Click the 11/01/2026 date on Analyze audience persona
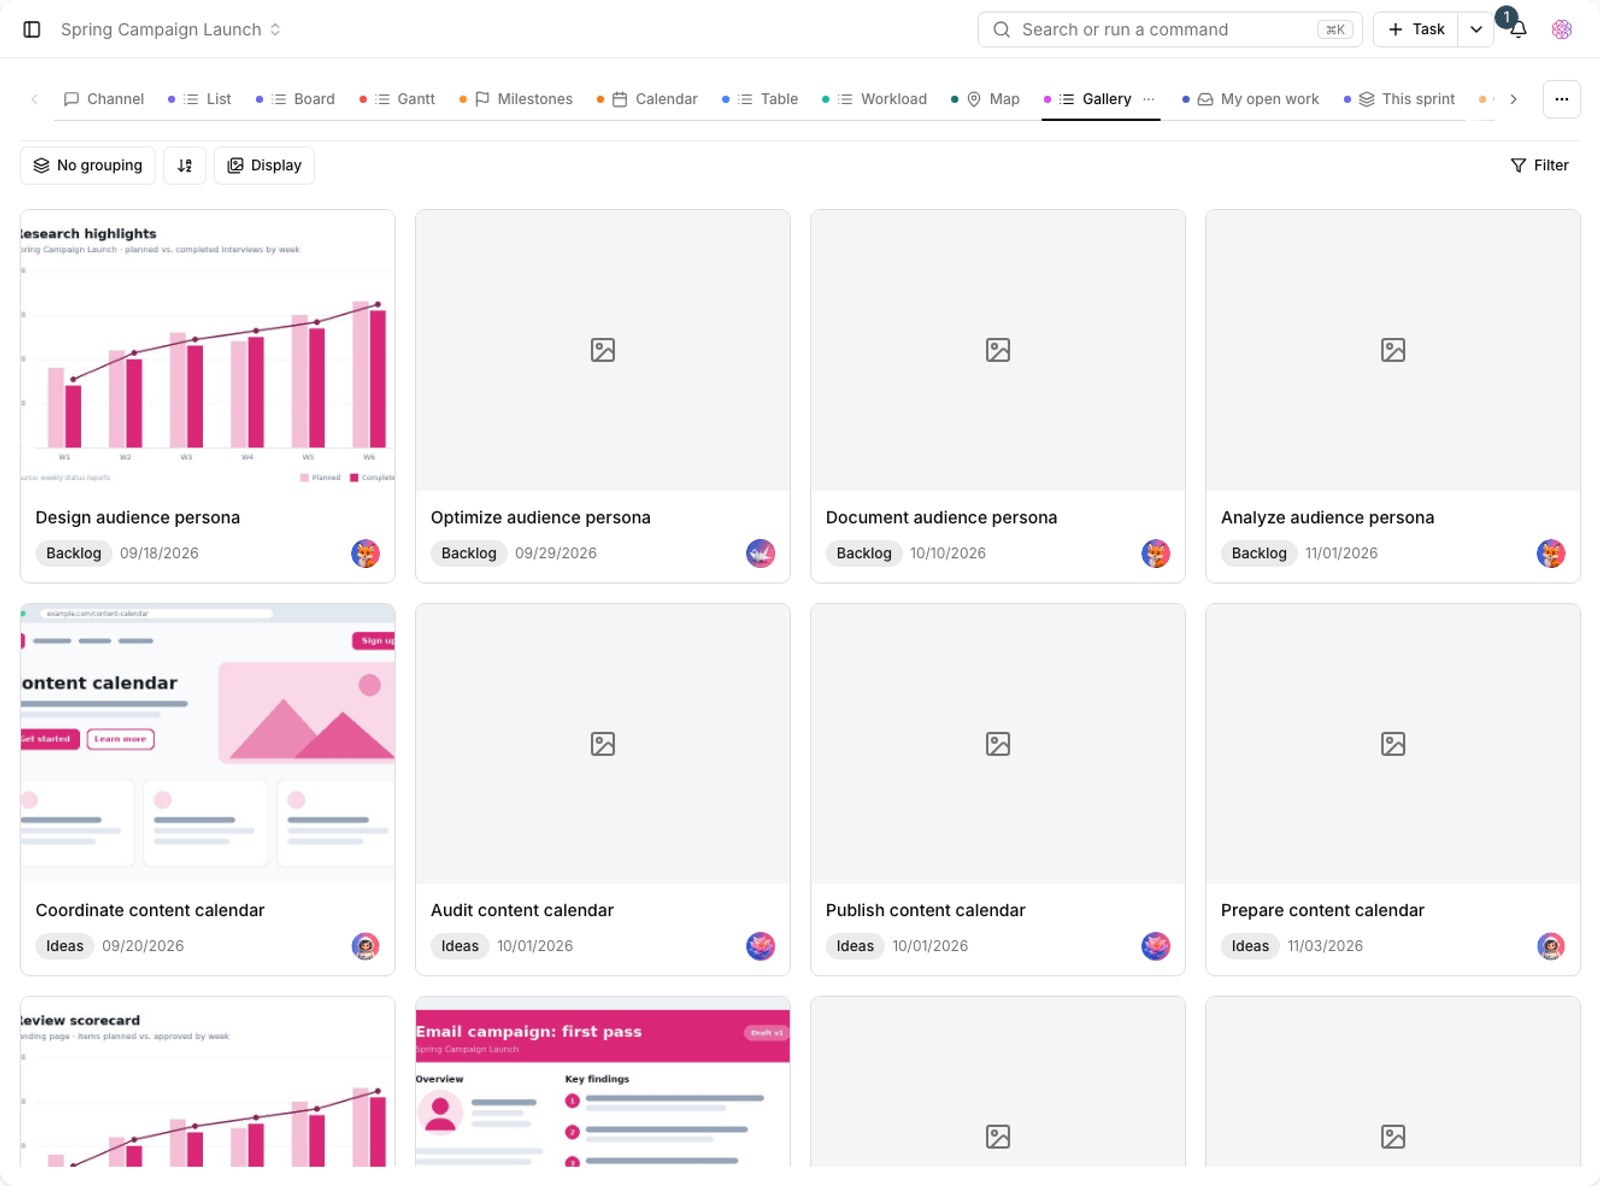The height and width of the screenshot is (1186, 1600). 1341,553
